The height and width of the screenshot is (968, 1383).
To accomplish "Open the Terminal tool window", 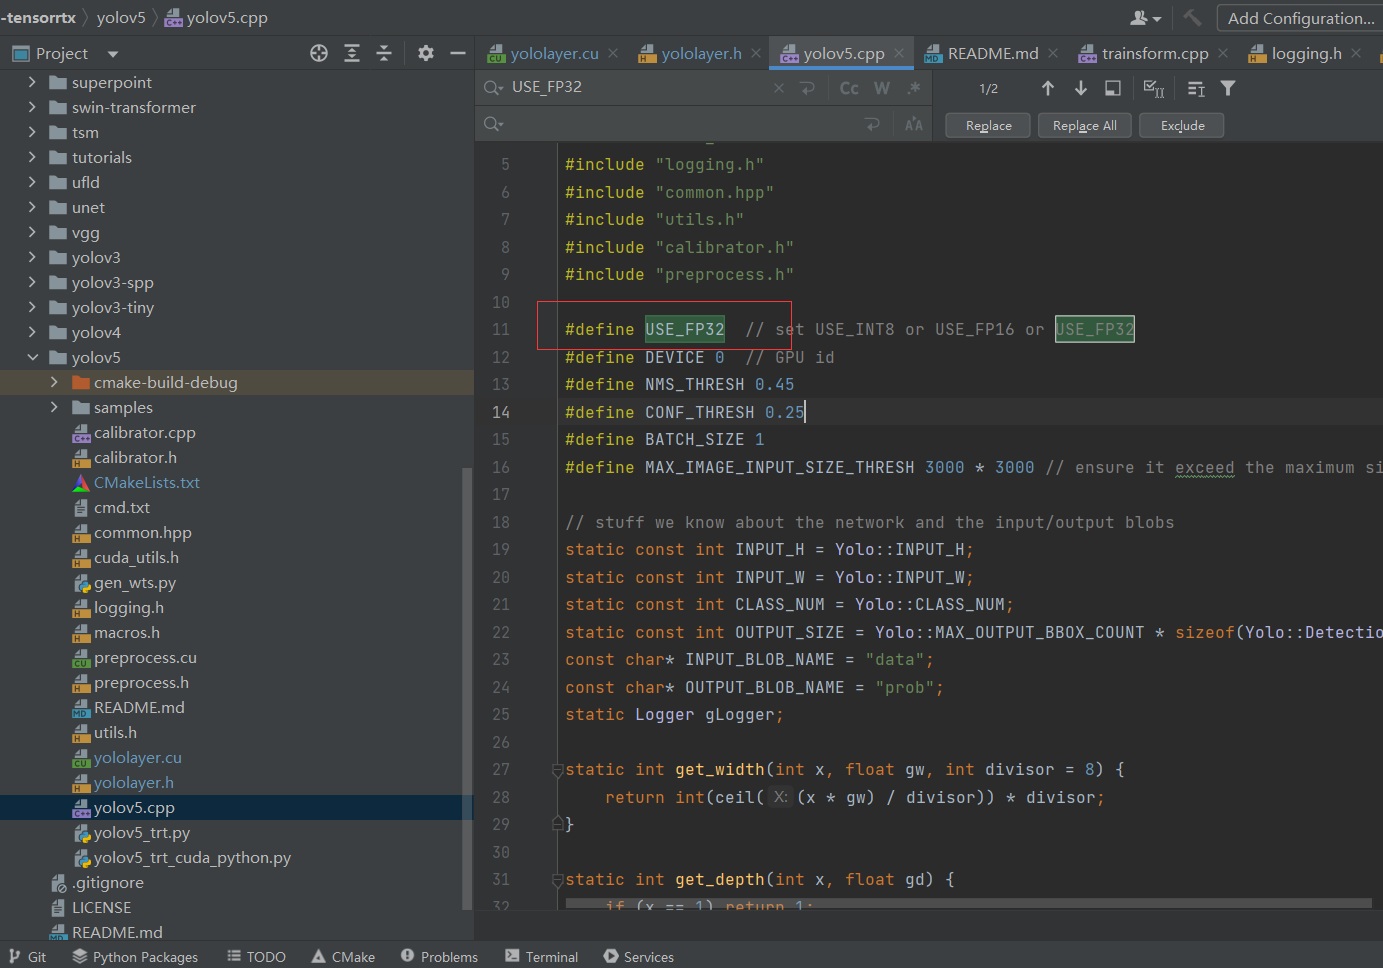I will tap(541, 956).
